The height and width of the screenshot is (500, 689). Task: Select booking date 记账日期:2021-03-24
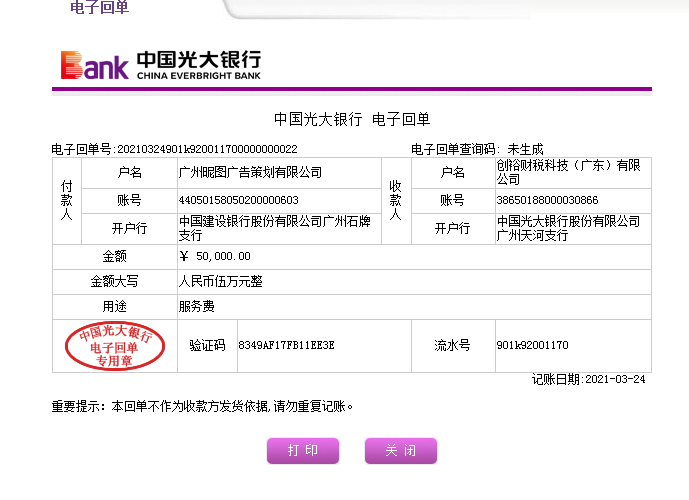pos(588,379)
